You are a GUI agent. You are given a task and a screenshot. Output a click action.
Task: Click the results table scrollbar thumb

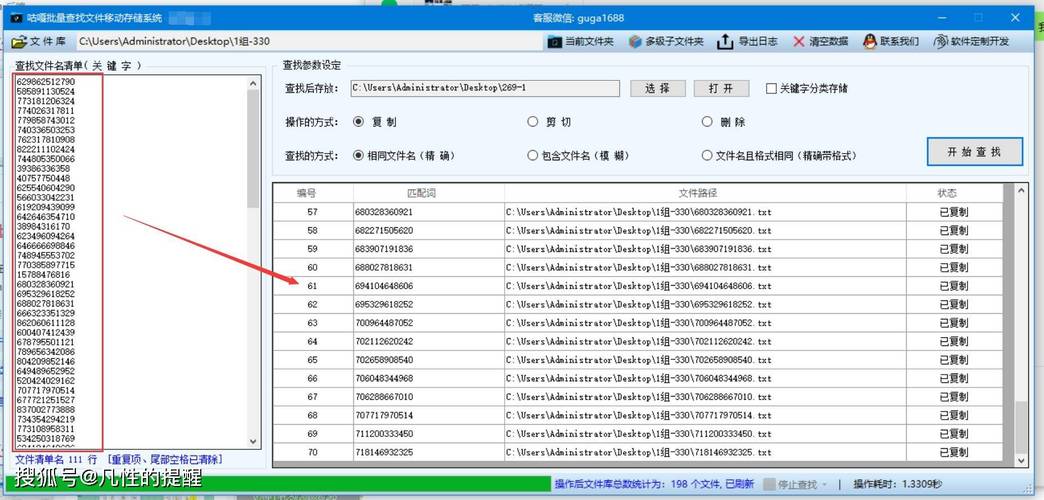tap(1021, 426)
